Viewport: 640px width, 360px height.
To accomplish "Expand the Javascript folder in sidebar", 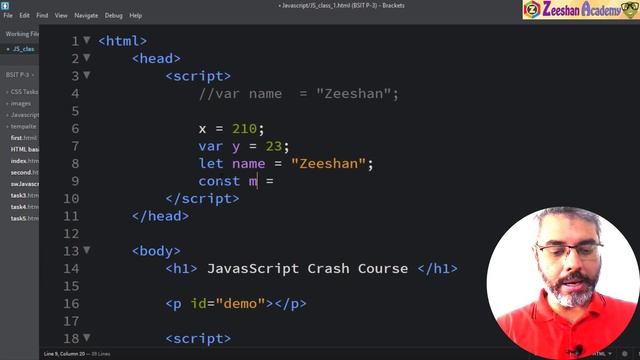I will pyautogui.click(x=22, y=115).
